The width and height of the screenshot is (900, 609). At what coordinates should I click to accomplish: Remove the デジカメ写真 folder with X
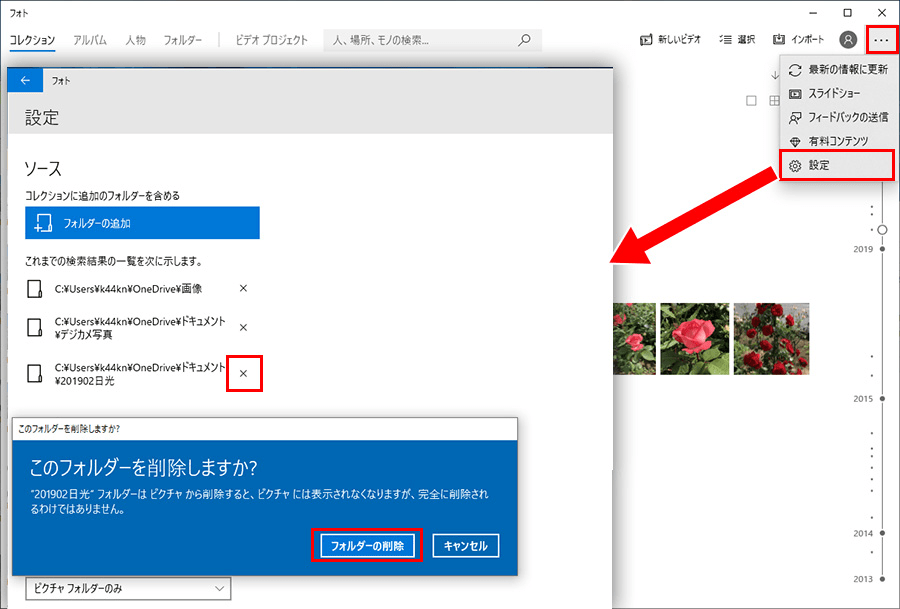point(244,327)
